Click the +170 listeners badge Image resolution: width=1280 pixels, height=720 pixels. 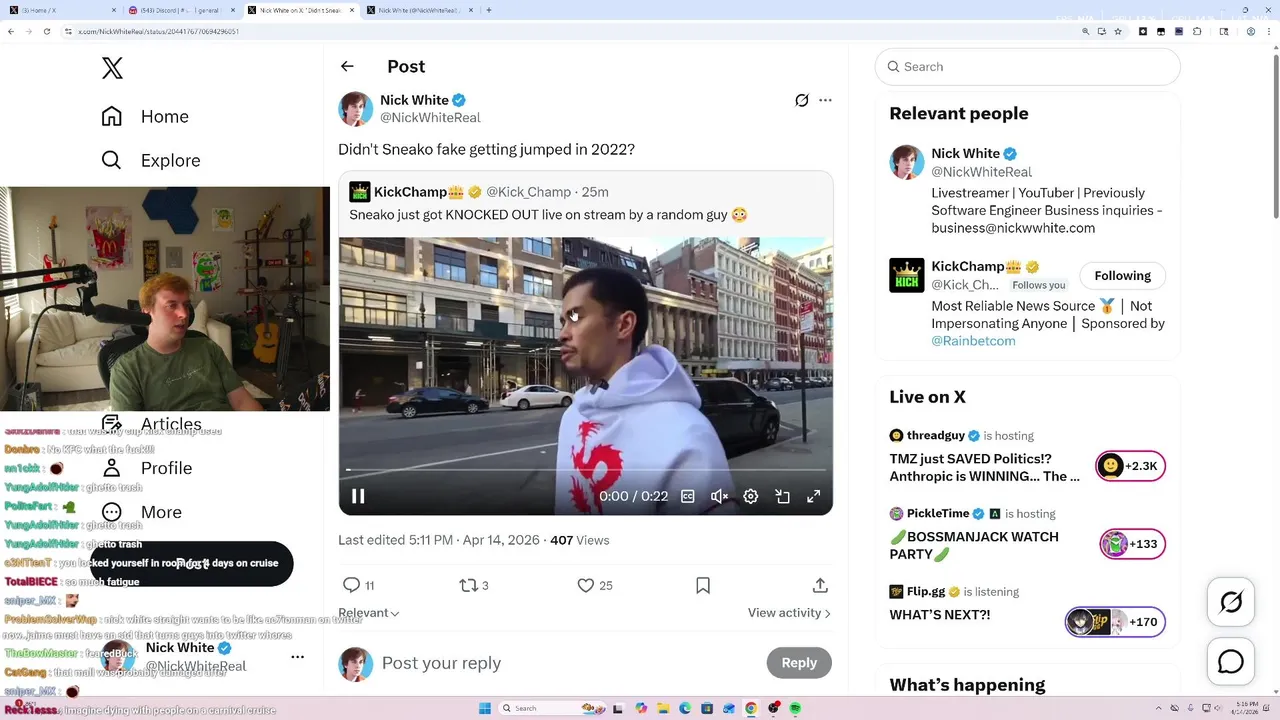click(x=1115, y=622)
